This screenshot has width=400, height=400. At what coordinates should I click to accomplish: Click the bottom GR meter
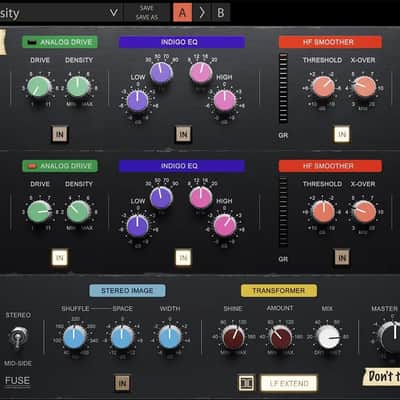tap(283, 212)
